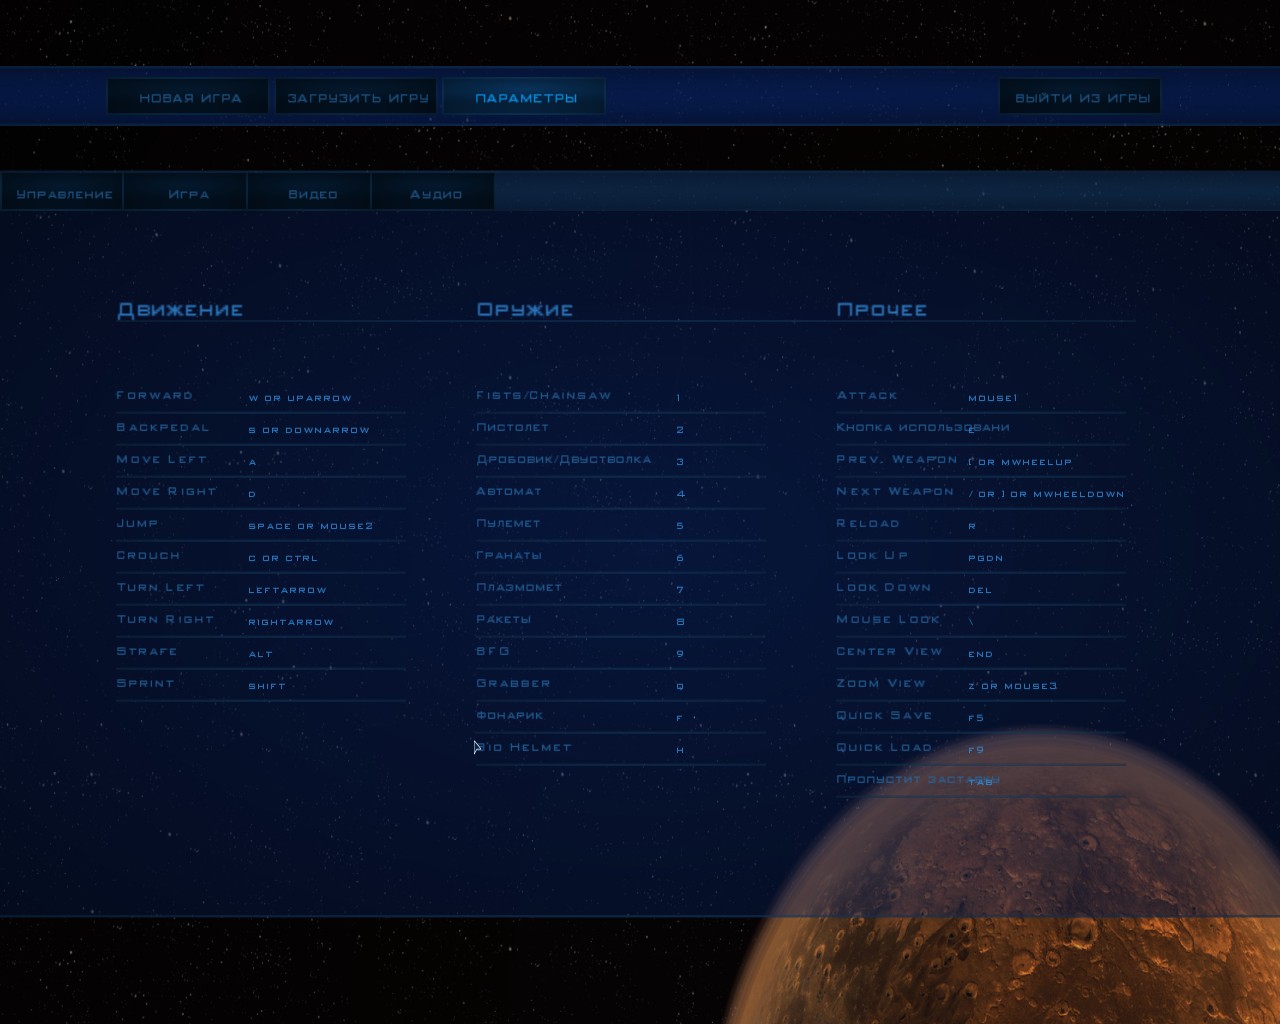The width and height of the screenshot is (1280, 1024).
Task: Click the Look Up binding
Action: [981, 557]
